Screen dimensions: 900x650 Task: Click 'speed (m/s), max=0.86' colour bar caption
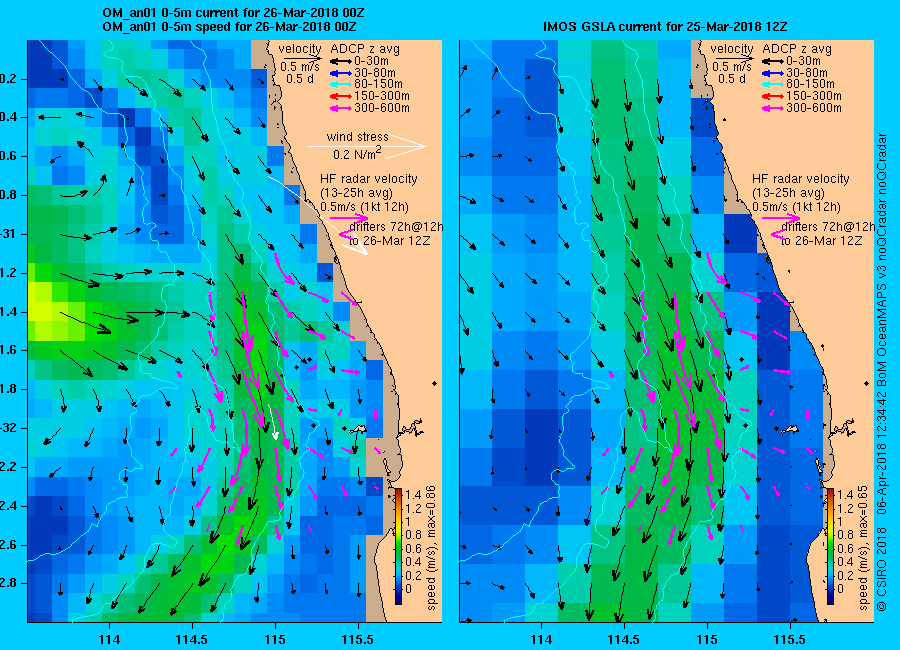[x=431, y=548]
